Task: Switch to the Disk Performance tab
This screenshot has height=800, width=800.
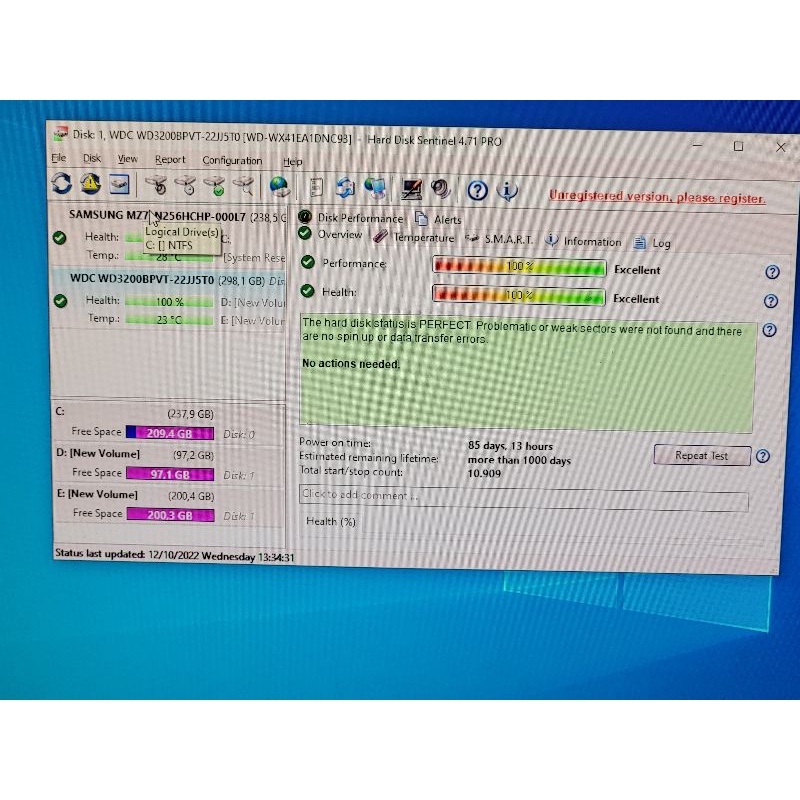Action: pyautogui.click(x=352, y=218)
